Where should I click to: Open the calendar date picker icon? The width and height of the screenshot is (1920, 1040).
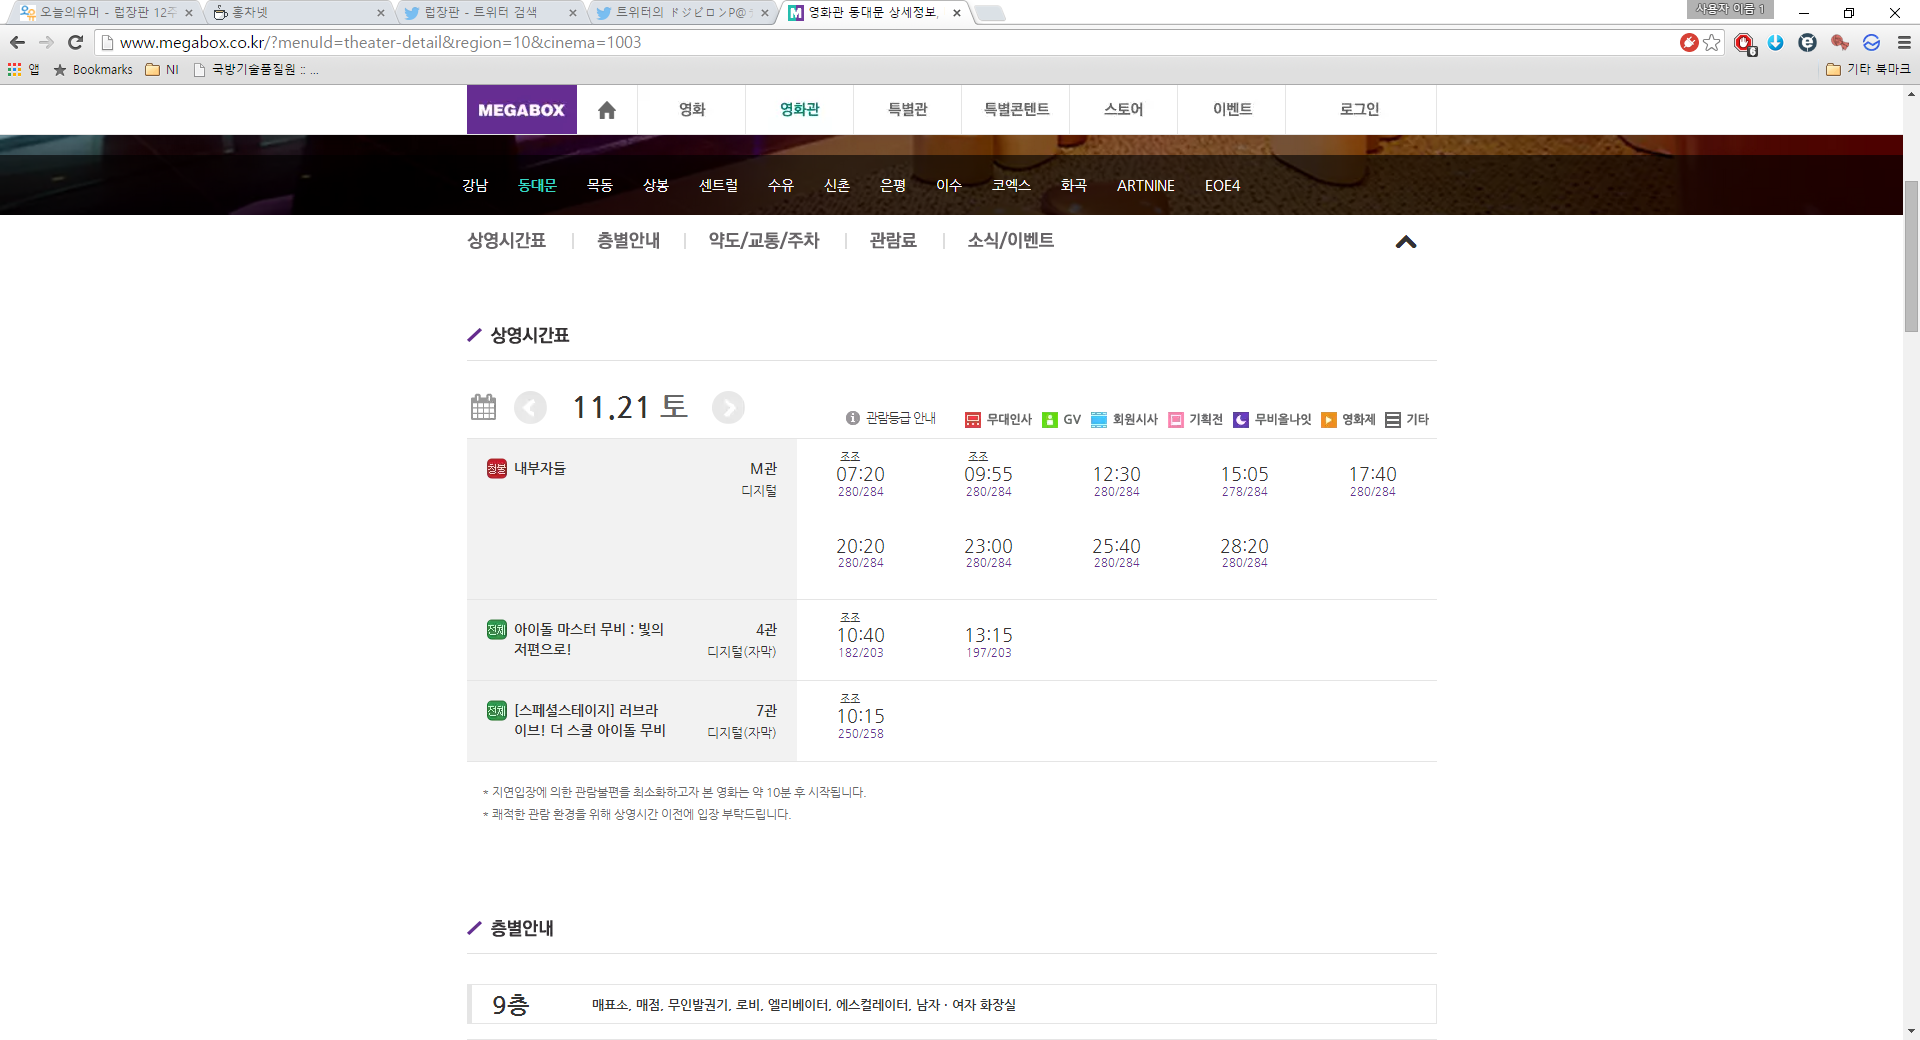483,407
